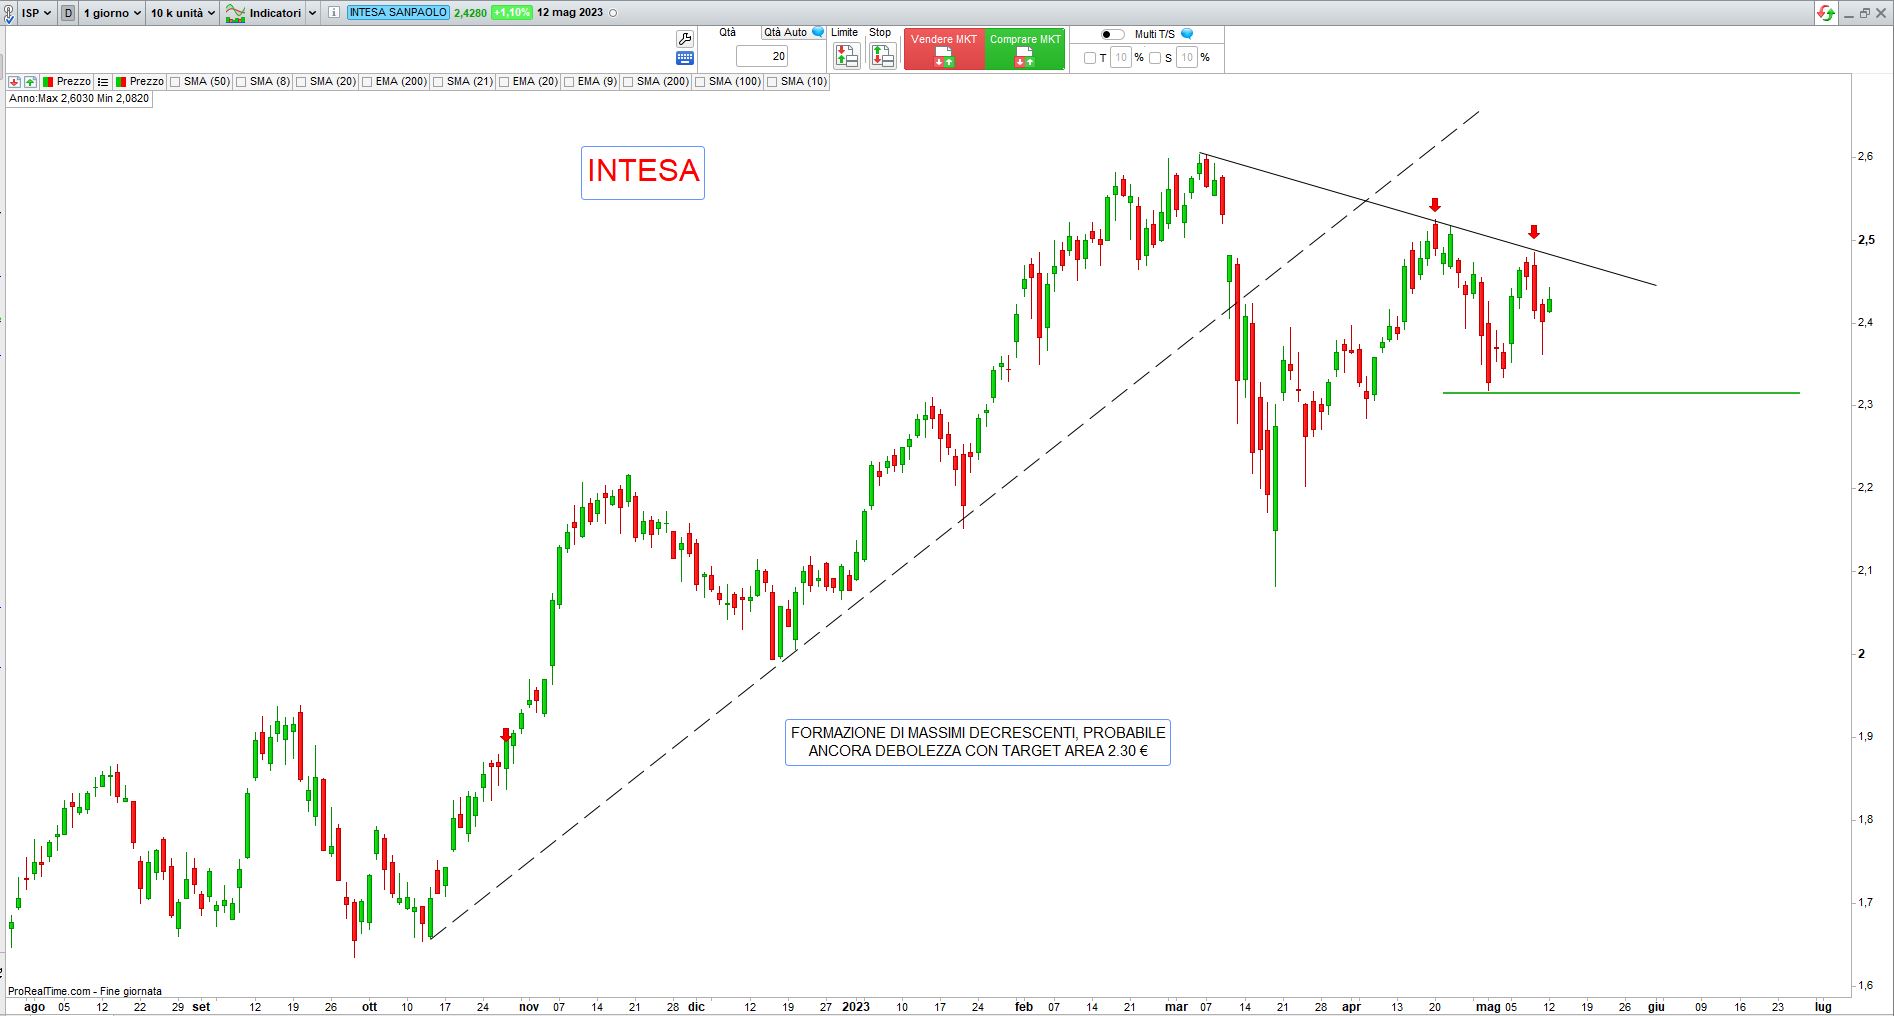The width and height of the screenshot is (1894, 1016).
Task: Click the Comprare MKT button
Action: (1025, 49)
